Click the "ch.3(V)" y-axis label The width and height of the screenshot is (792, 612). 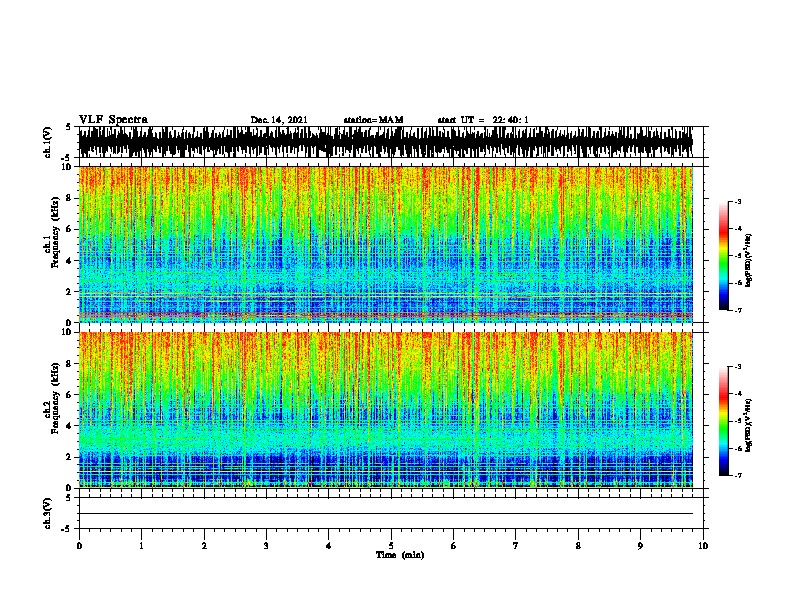(48, 514)
